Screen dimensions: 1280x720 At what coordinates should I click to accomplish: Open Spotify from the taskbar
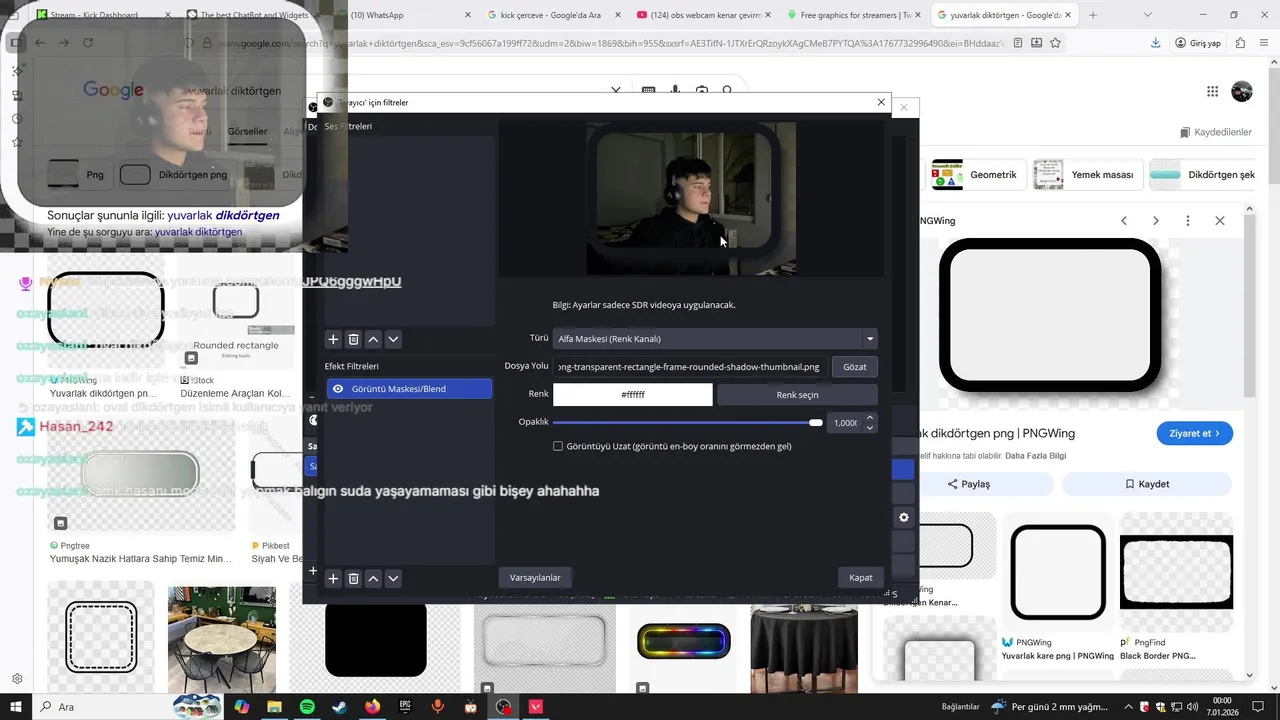pyautogui.click(x=307, y=707)
